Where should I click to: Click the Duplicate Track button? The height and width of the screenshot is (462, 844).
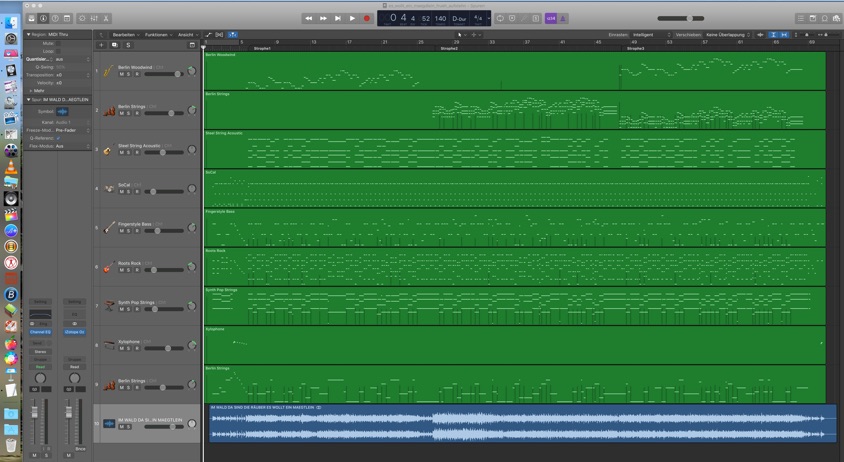(114, 45)
